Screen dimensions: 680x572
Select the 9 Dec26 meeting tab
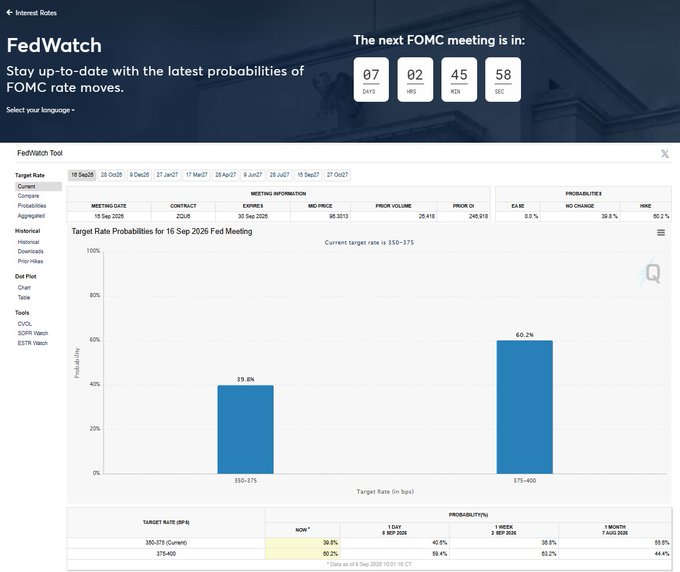139,175
